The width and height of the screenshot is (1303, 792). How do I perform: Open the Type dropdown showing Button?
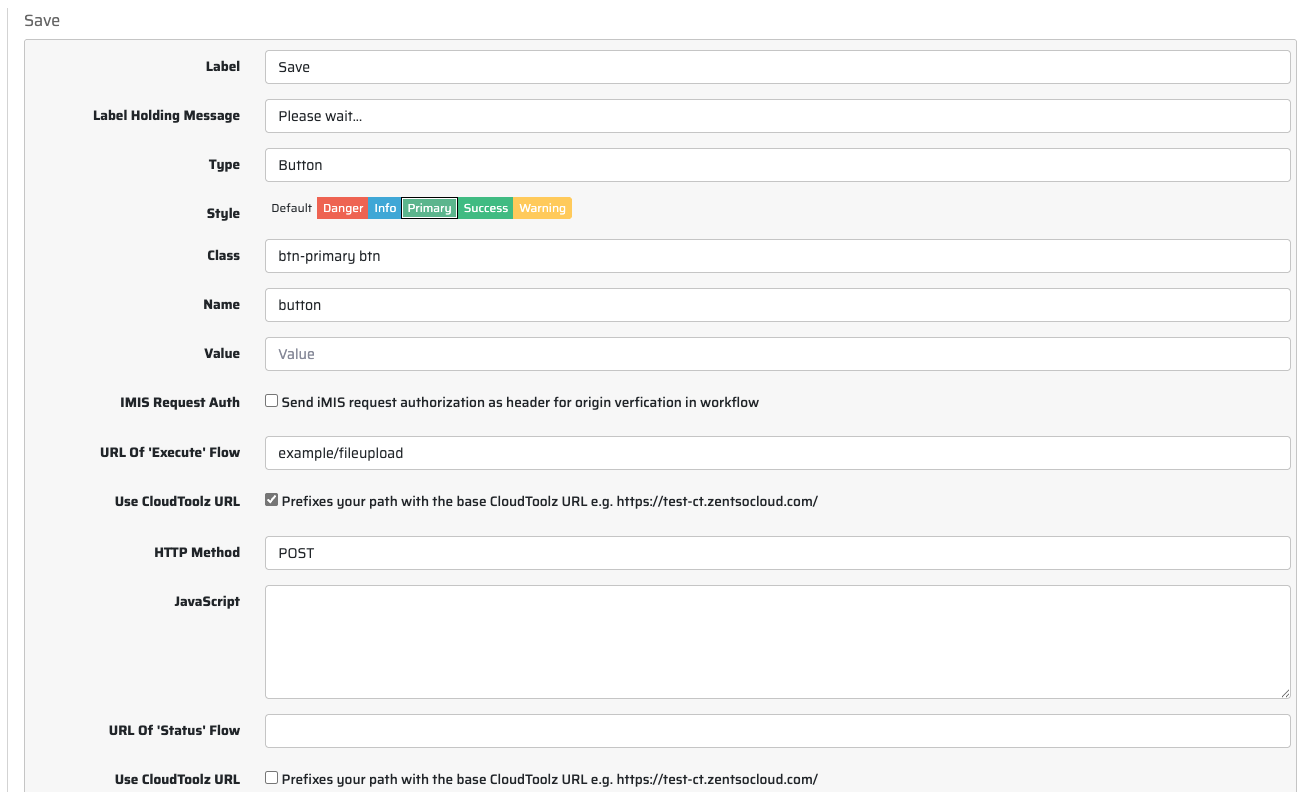click(777, 165)
